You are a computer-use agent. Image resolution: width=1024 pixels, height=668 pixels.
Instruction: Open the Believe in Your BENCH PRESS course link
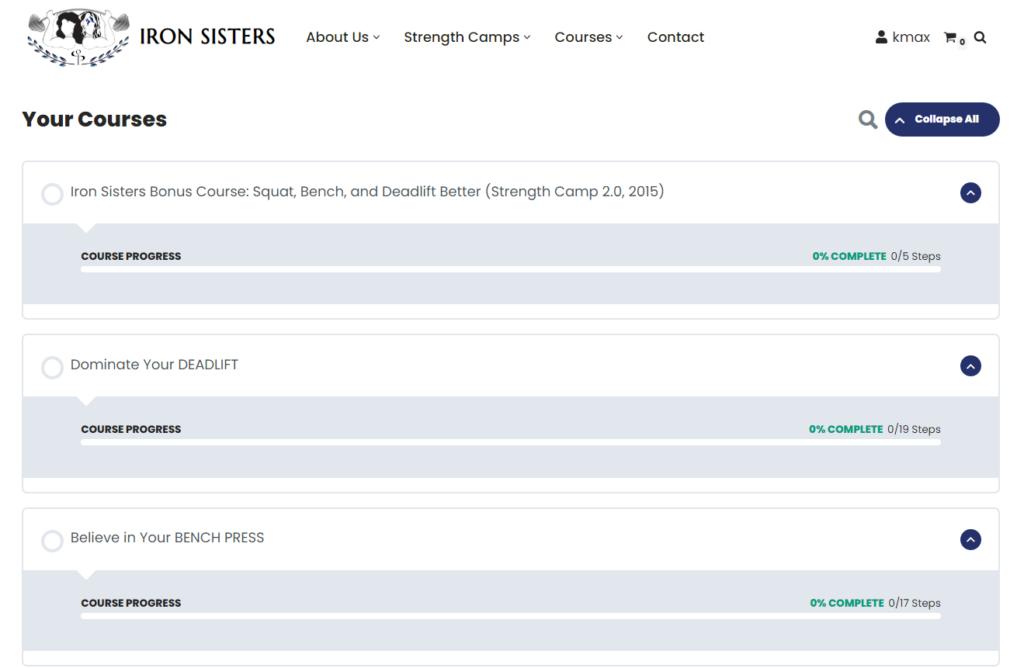pos(167,537)
